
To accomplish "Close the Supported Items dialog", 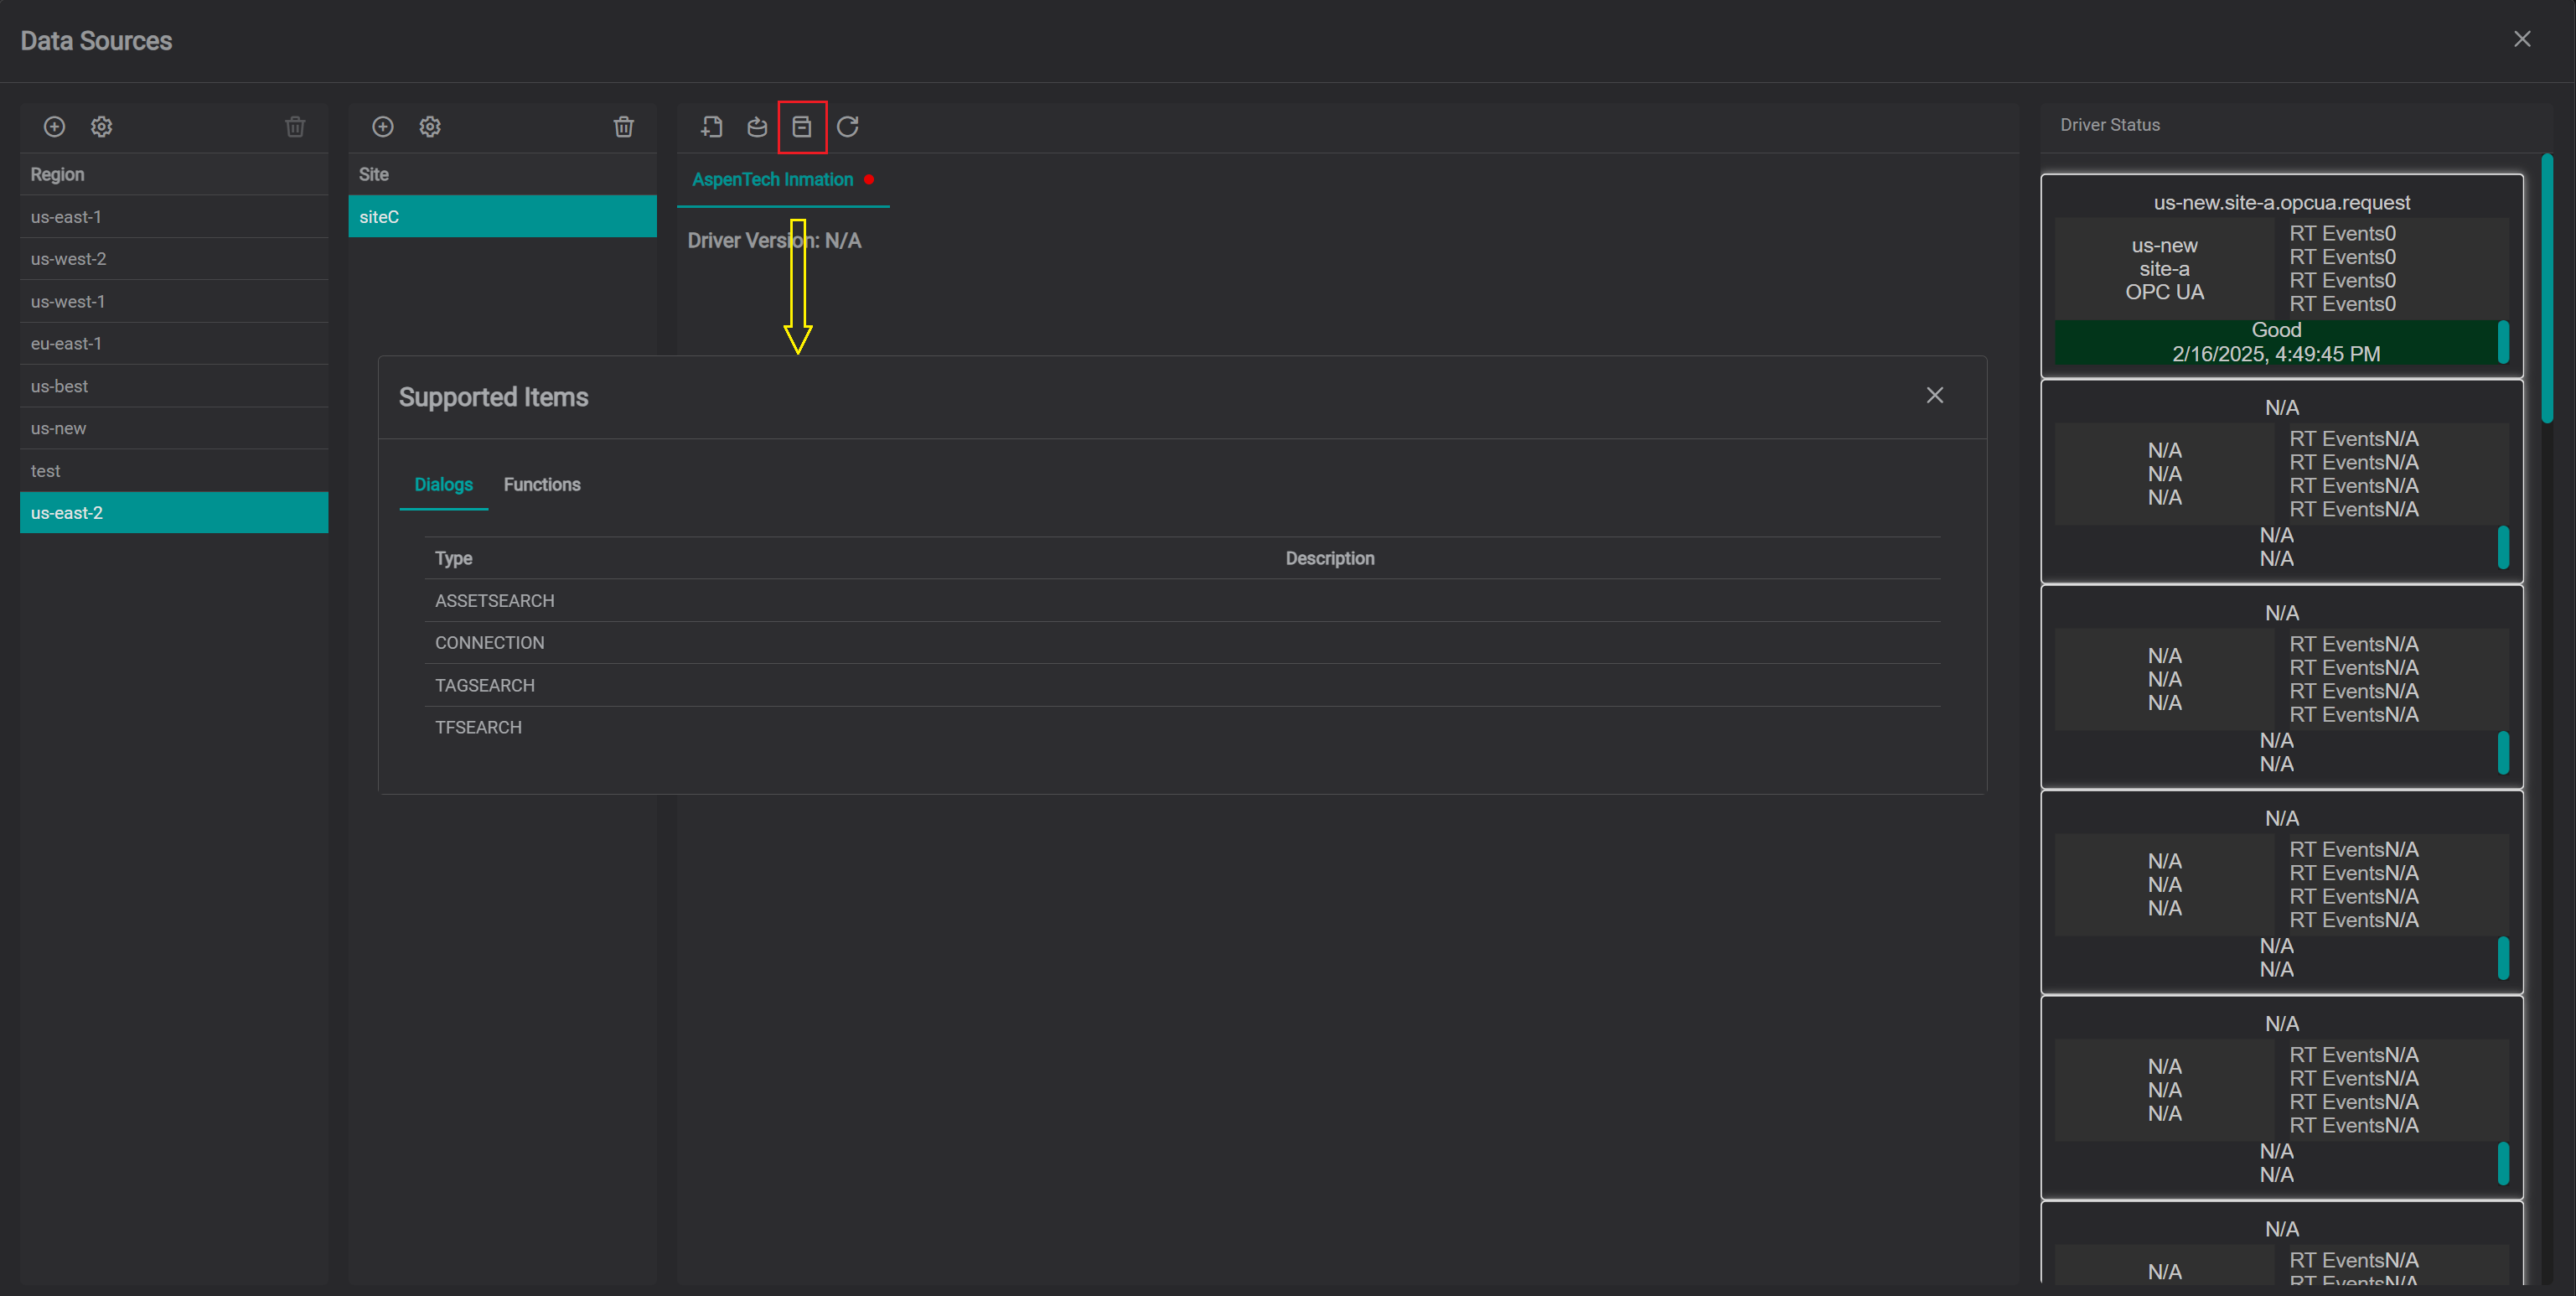I will pyautogui.click(x=1935, y=396).
